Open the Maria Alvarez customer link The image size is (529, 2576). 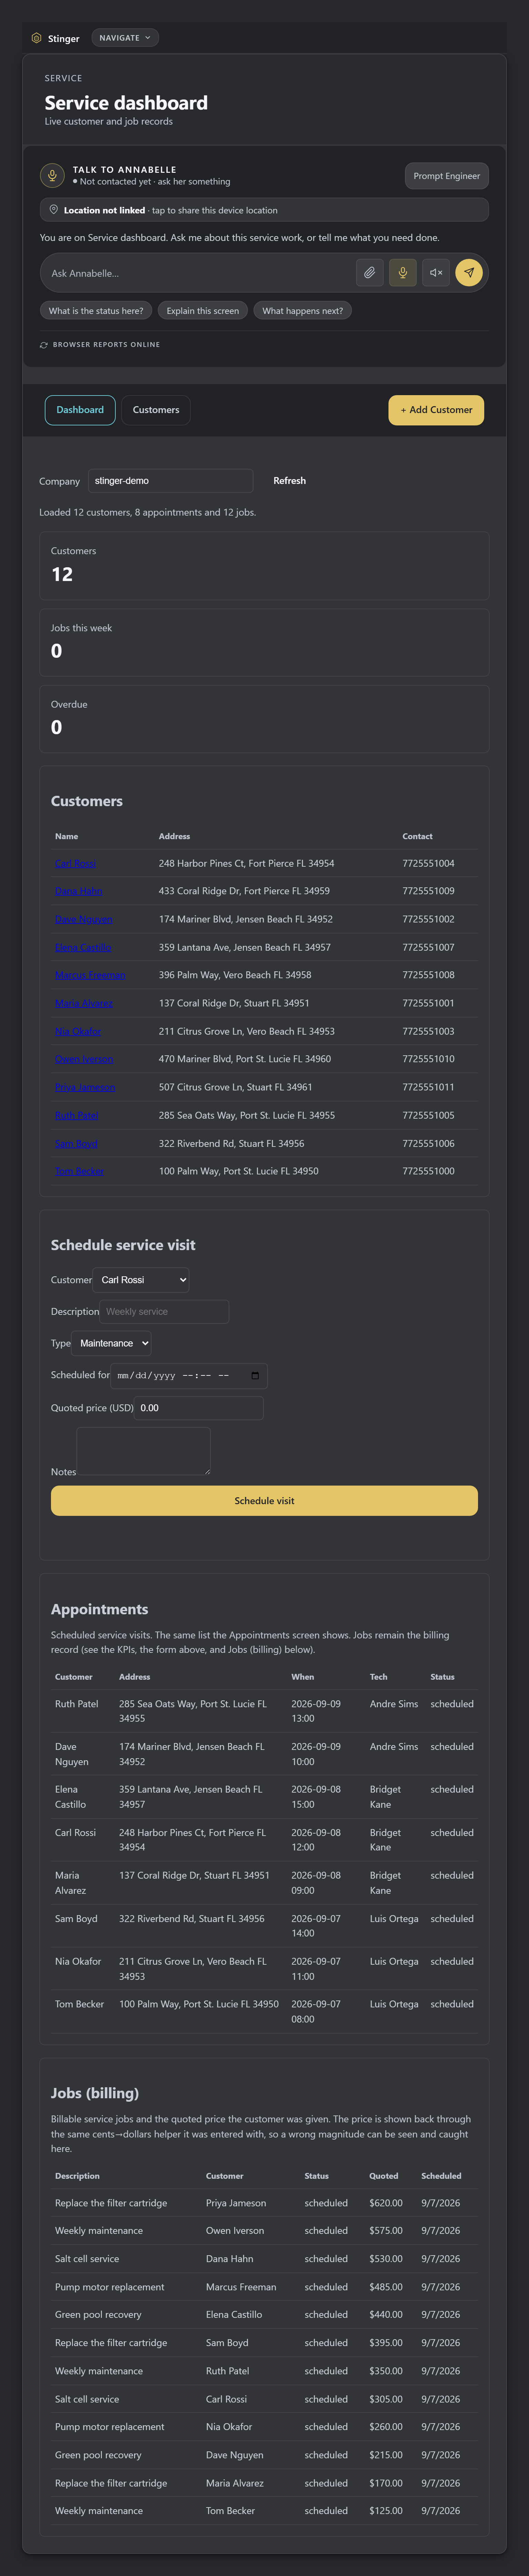tap(84, 1003)
